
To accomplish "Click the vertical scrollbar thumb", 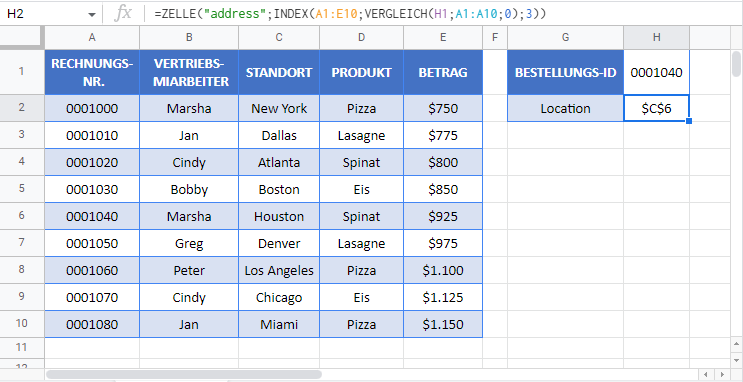I will tap(736, 64).
